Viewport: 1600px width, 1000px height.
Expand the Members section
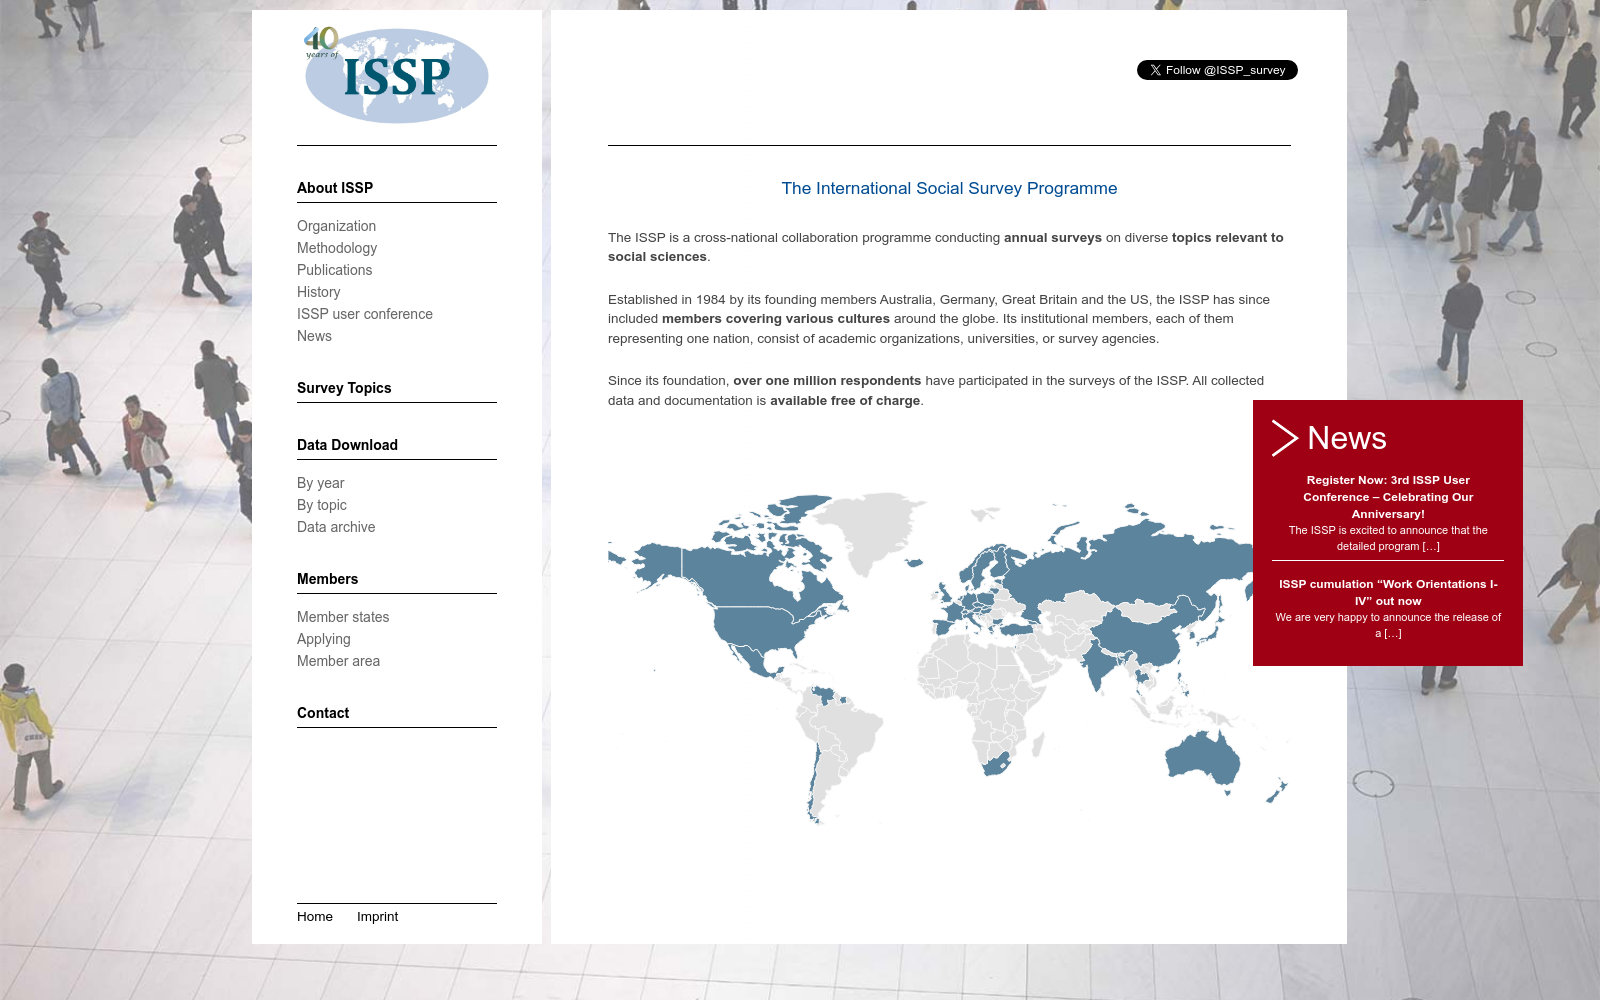[x=327, y=579]
